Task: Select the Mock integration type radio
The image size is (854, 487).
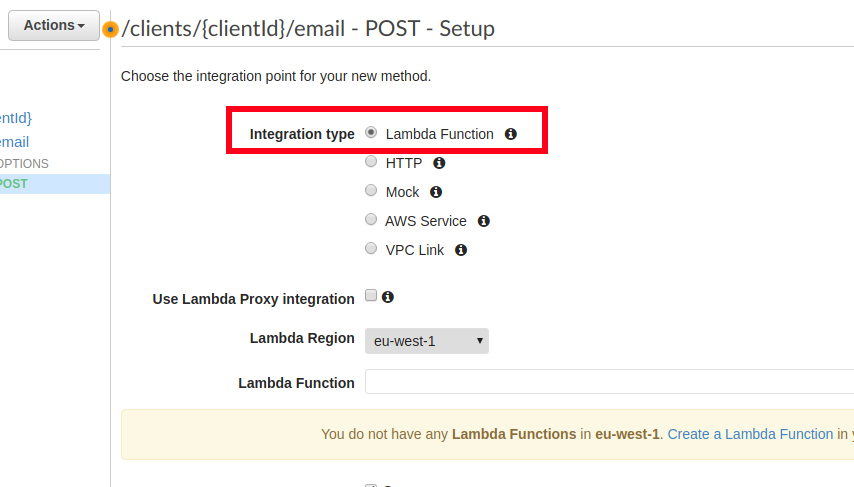Action: coord(371,190)
